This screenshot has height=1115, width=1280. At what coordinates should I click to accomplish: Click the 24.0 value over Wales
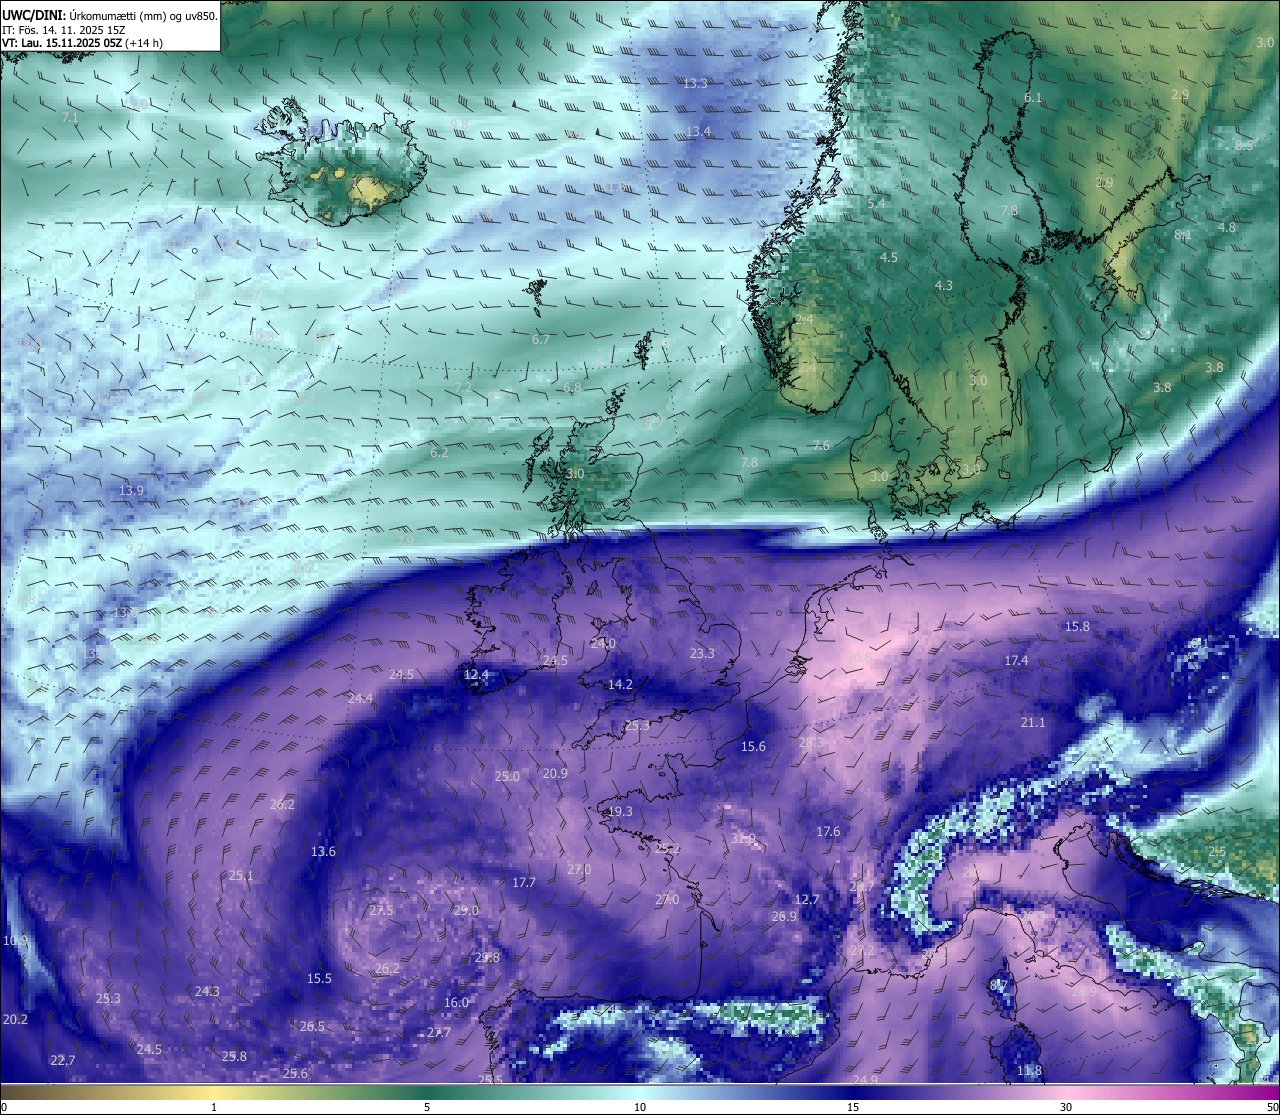click(x=603, y=645)
